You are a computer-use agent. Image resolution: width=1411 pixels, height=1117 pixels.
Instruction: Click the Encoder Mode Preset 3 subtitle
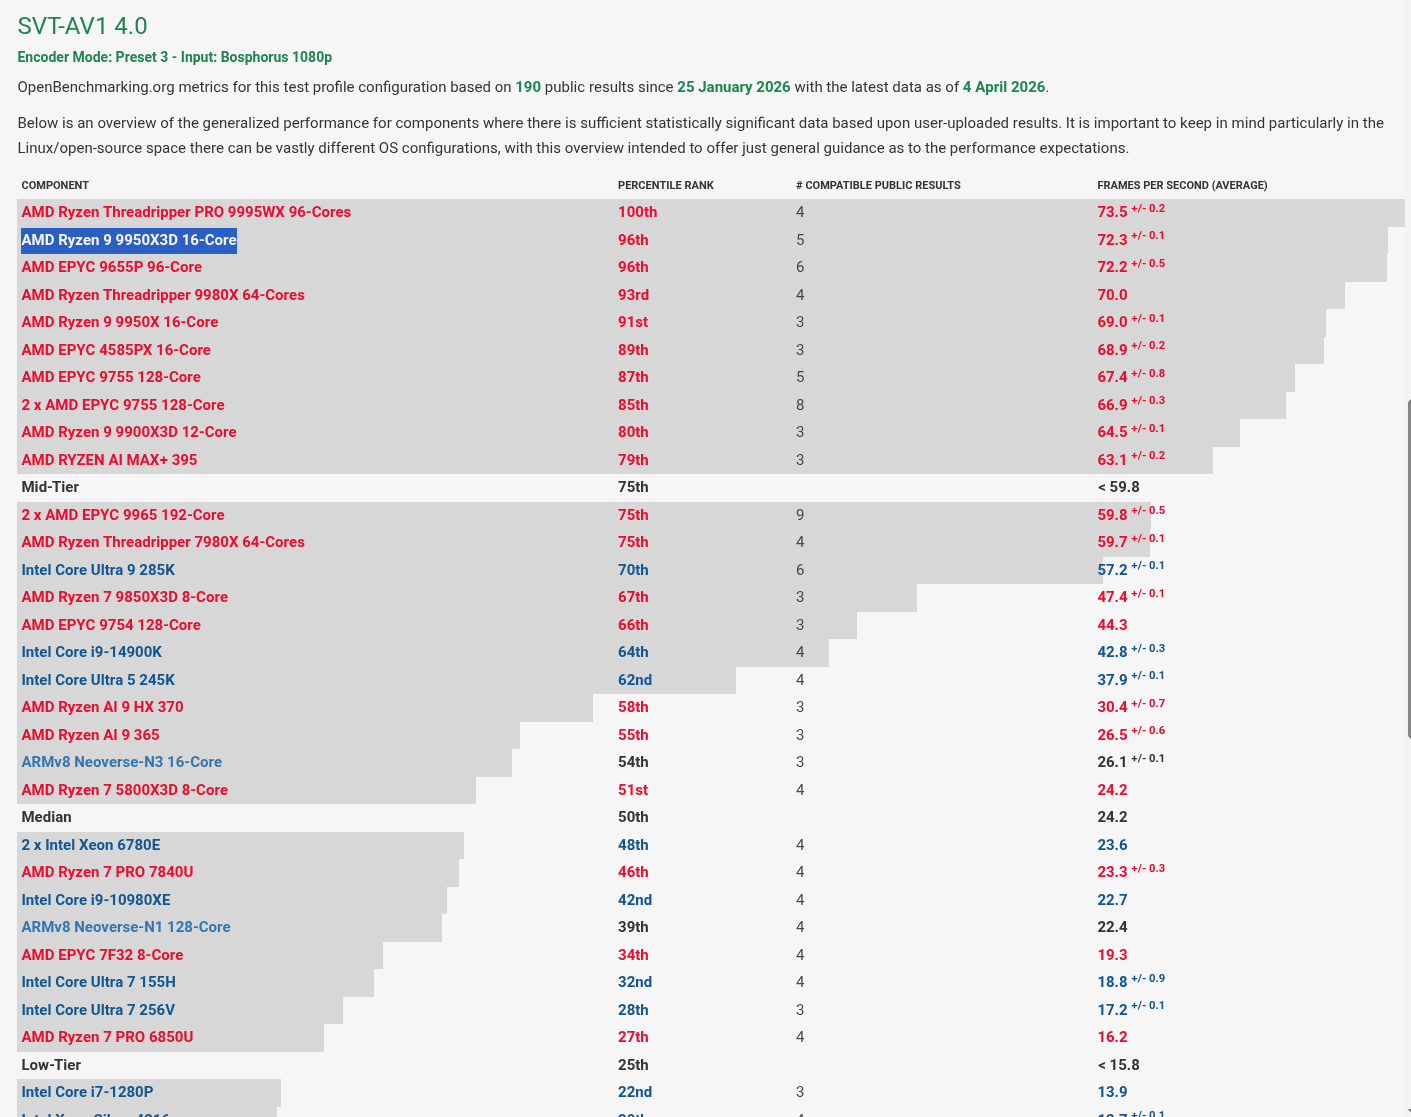coord(175,57)
